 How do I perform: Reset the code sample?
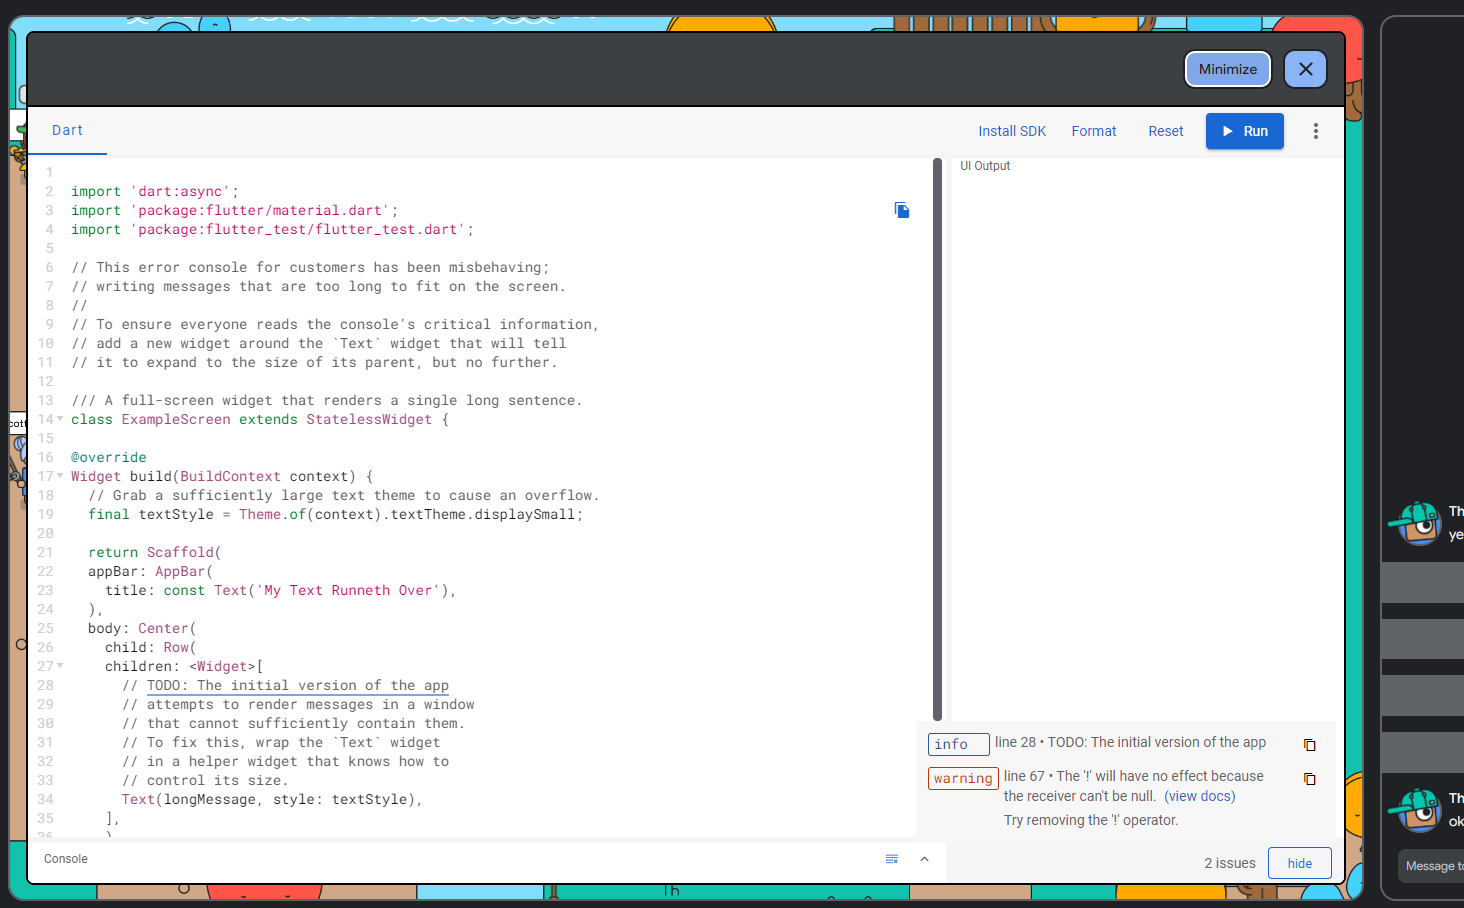1165,131
